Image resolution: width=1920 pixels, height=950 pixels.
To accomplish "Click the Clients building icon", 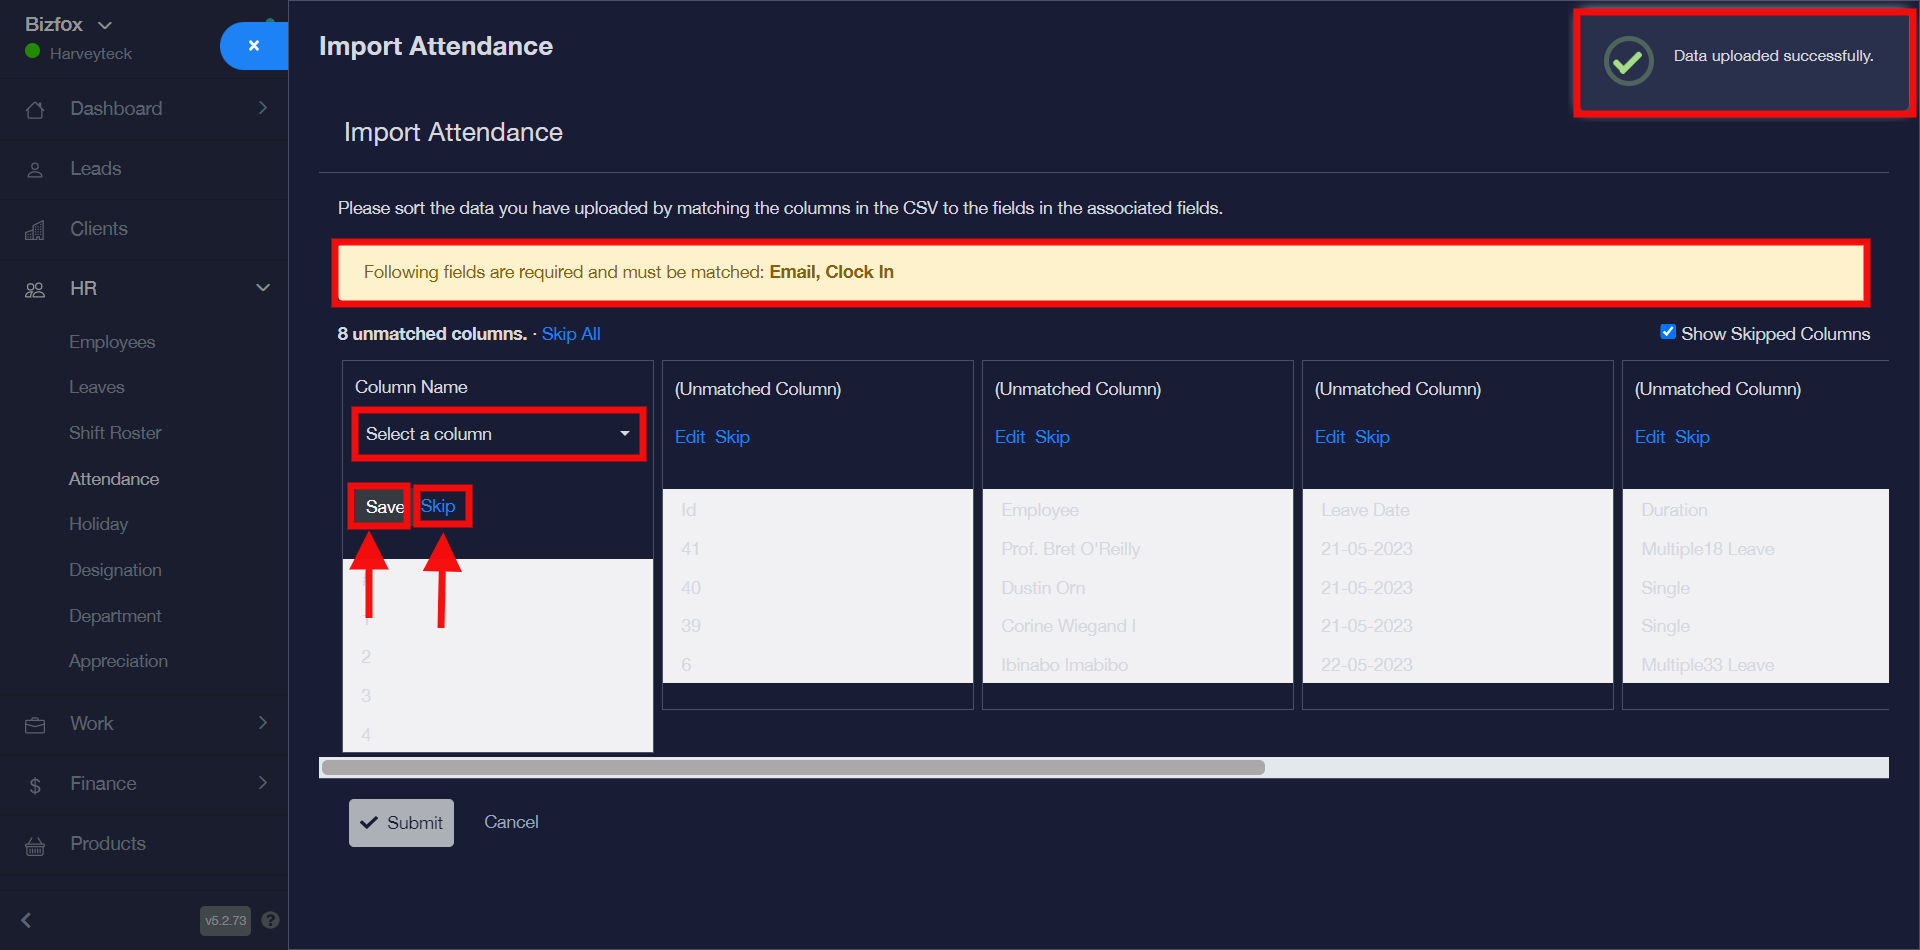I will coord(35,230).
